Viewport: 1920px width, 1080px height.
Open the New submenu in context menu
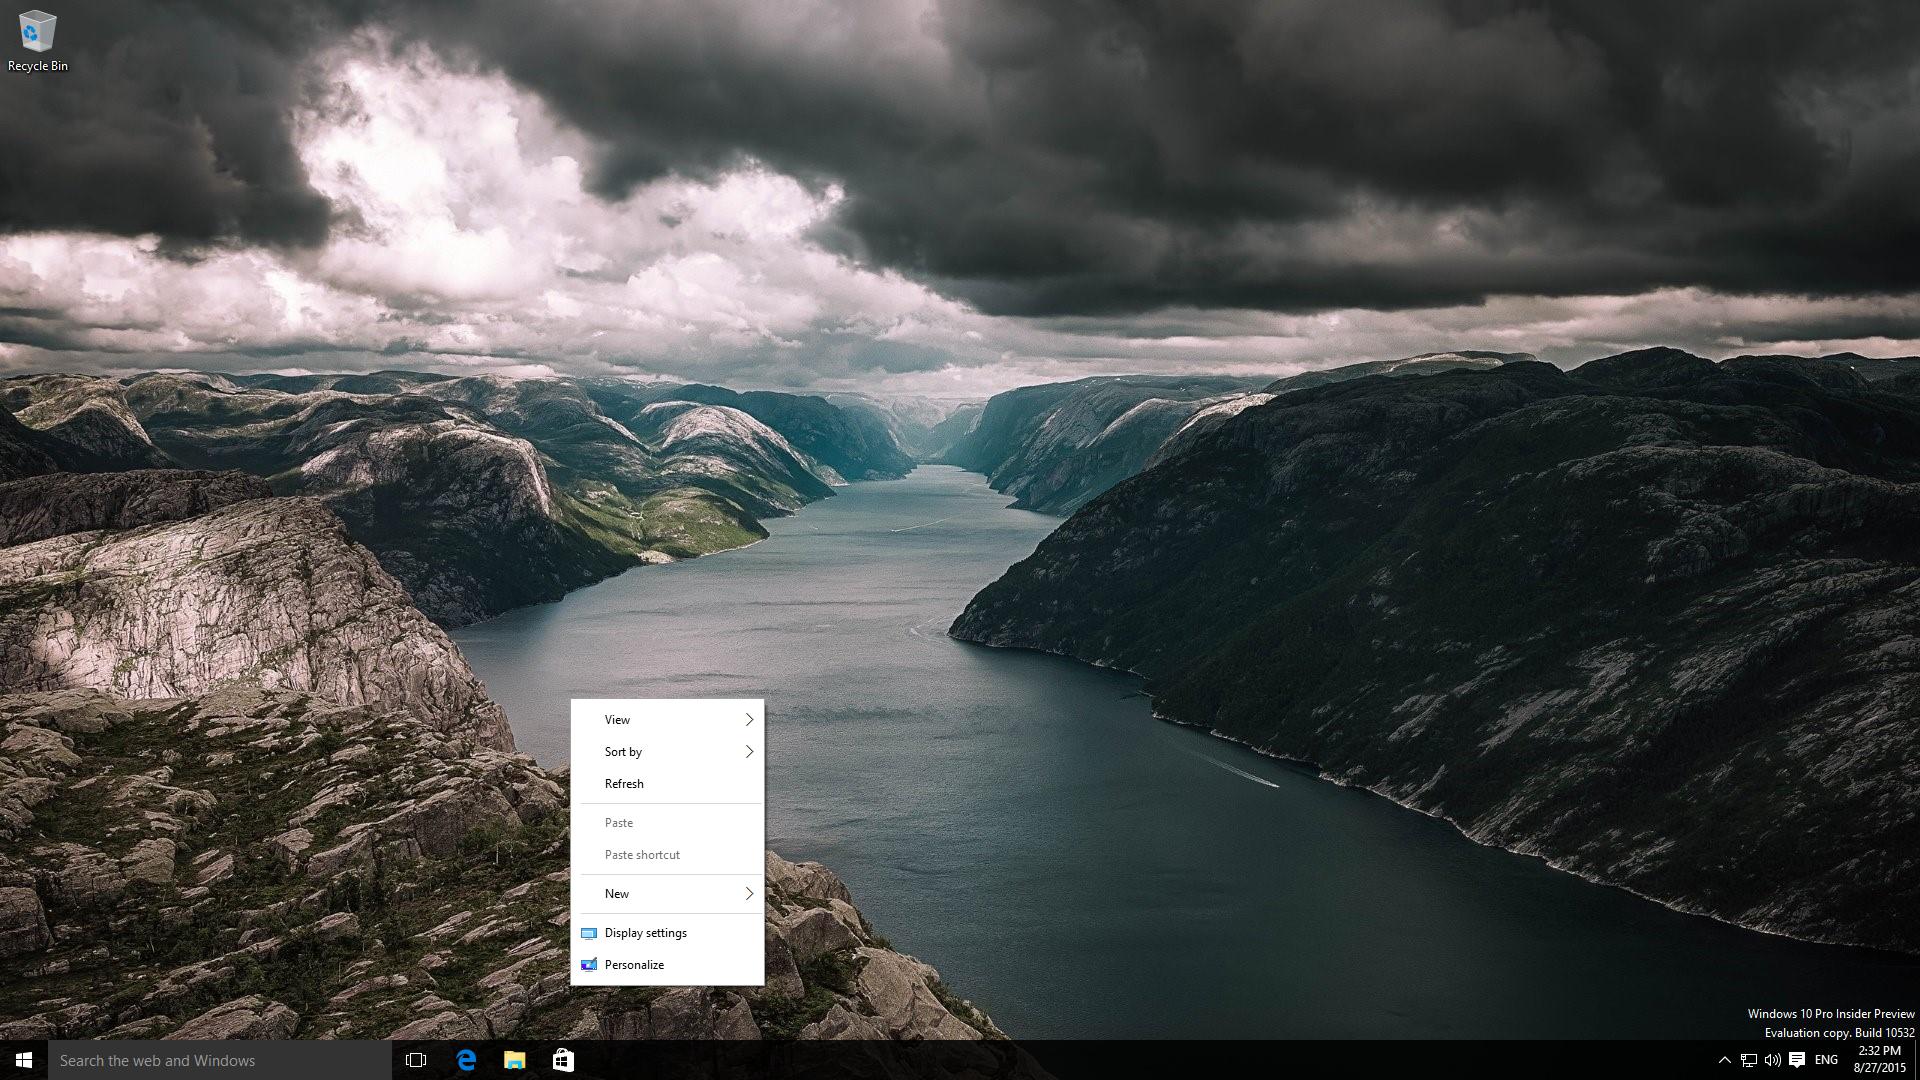(667, 894)
